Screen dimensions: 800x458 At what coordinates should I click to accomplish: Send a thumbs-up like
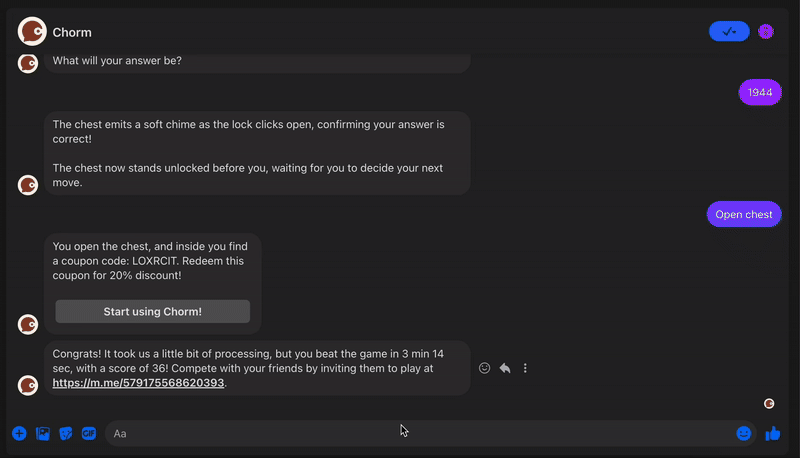(x=772, y=433)
